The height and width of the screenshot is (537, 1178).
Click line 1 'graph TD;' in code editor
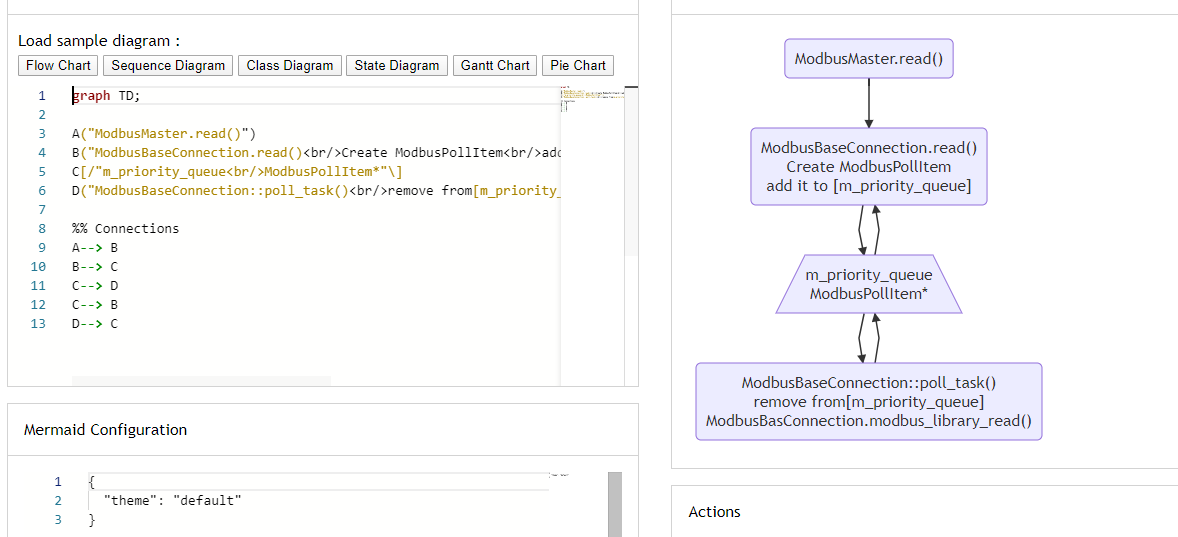point(106,96)
